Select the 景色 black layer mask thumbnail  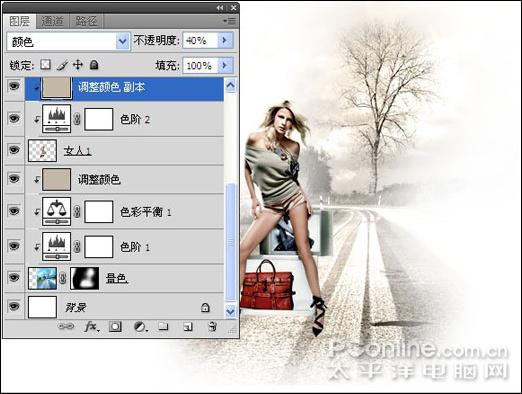(x=85, y=278)
